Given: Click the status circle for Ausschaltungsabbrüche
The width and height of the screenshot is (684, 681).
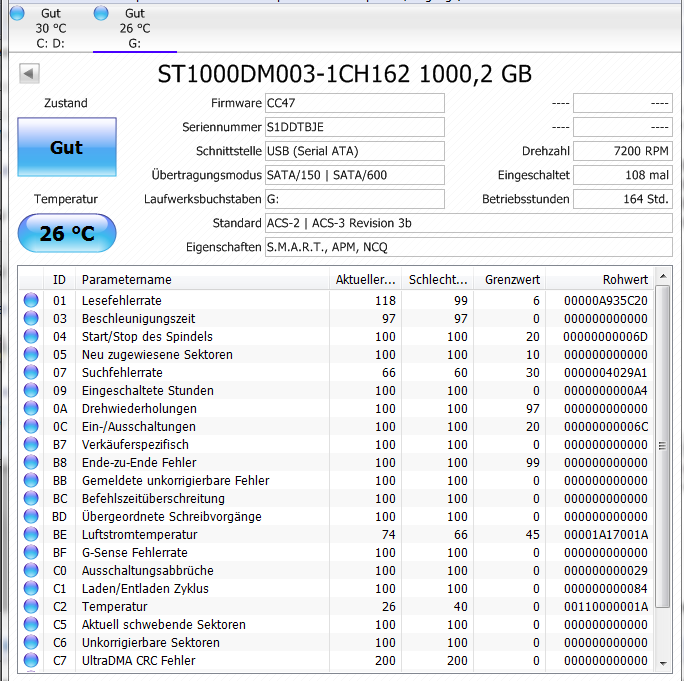Looking at the screenshot, I should click(31, 570).
